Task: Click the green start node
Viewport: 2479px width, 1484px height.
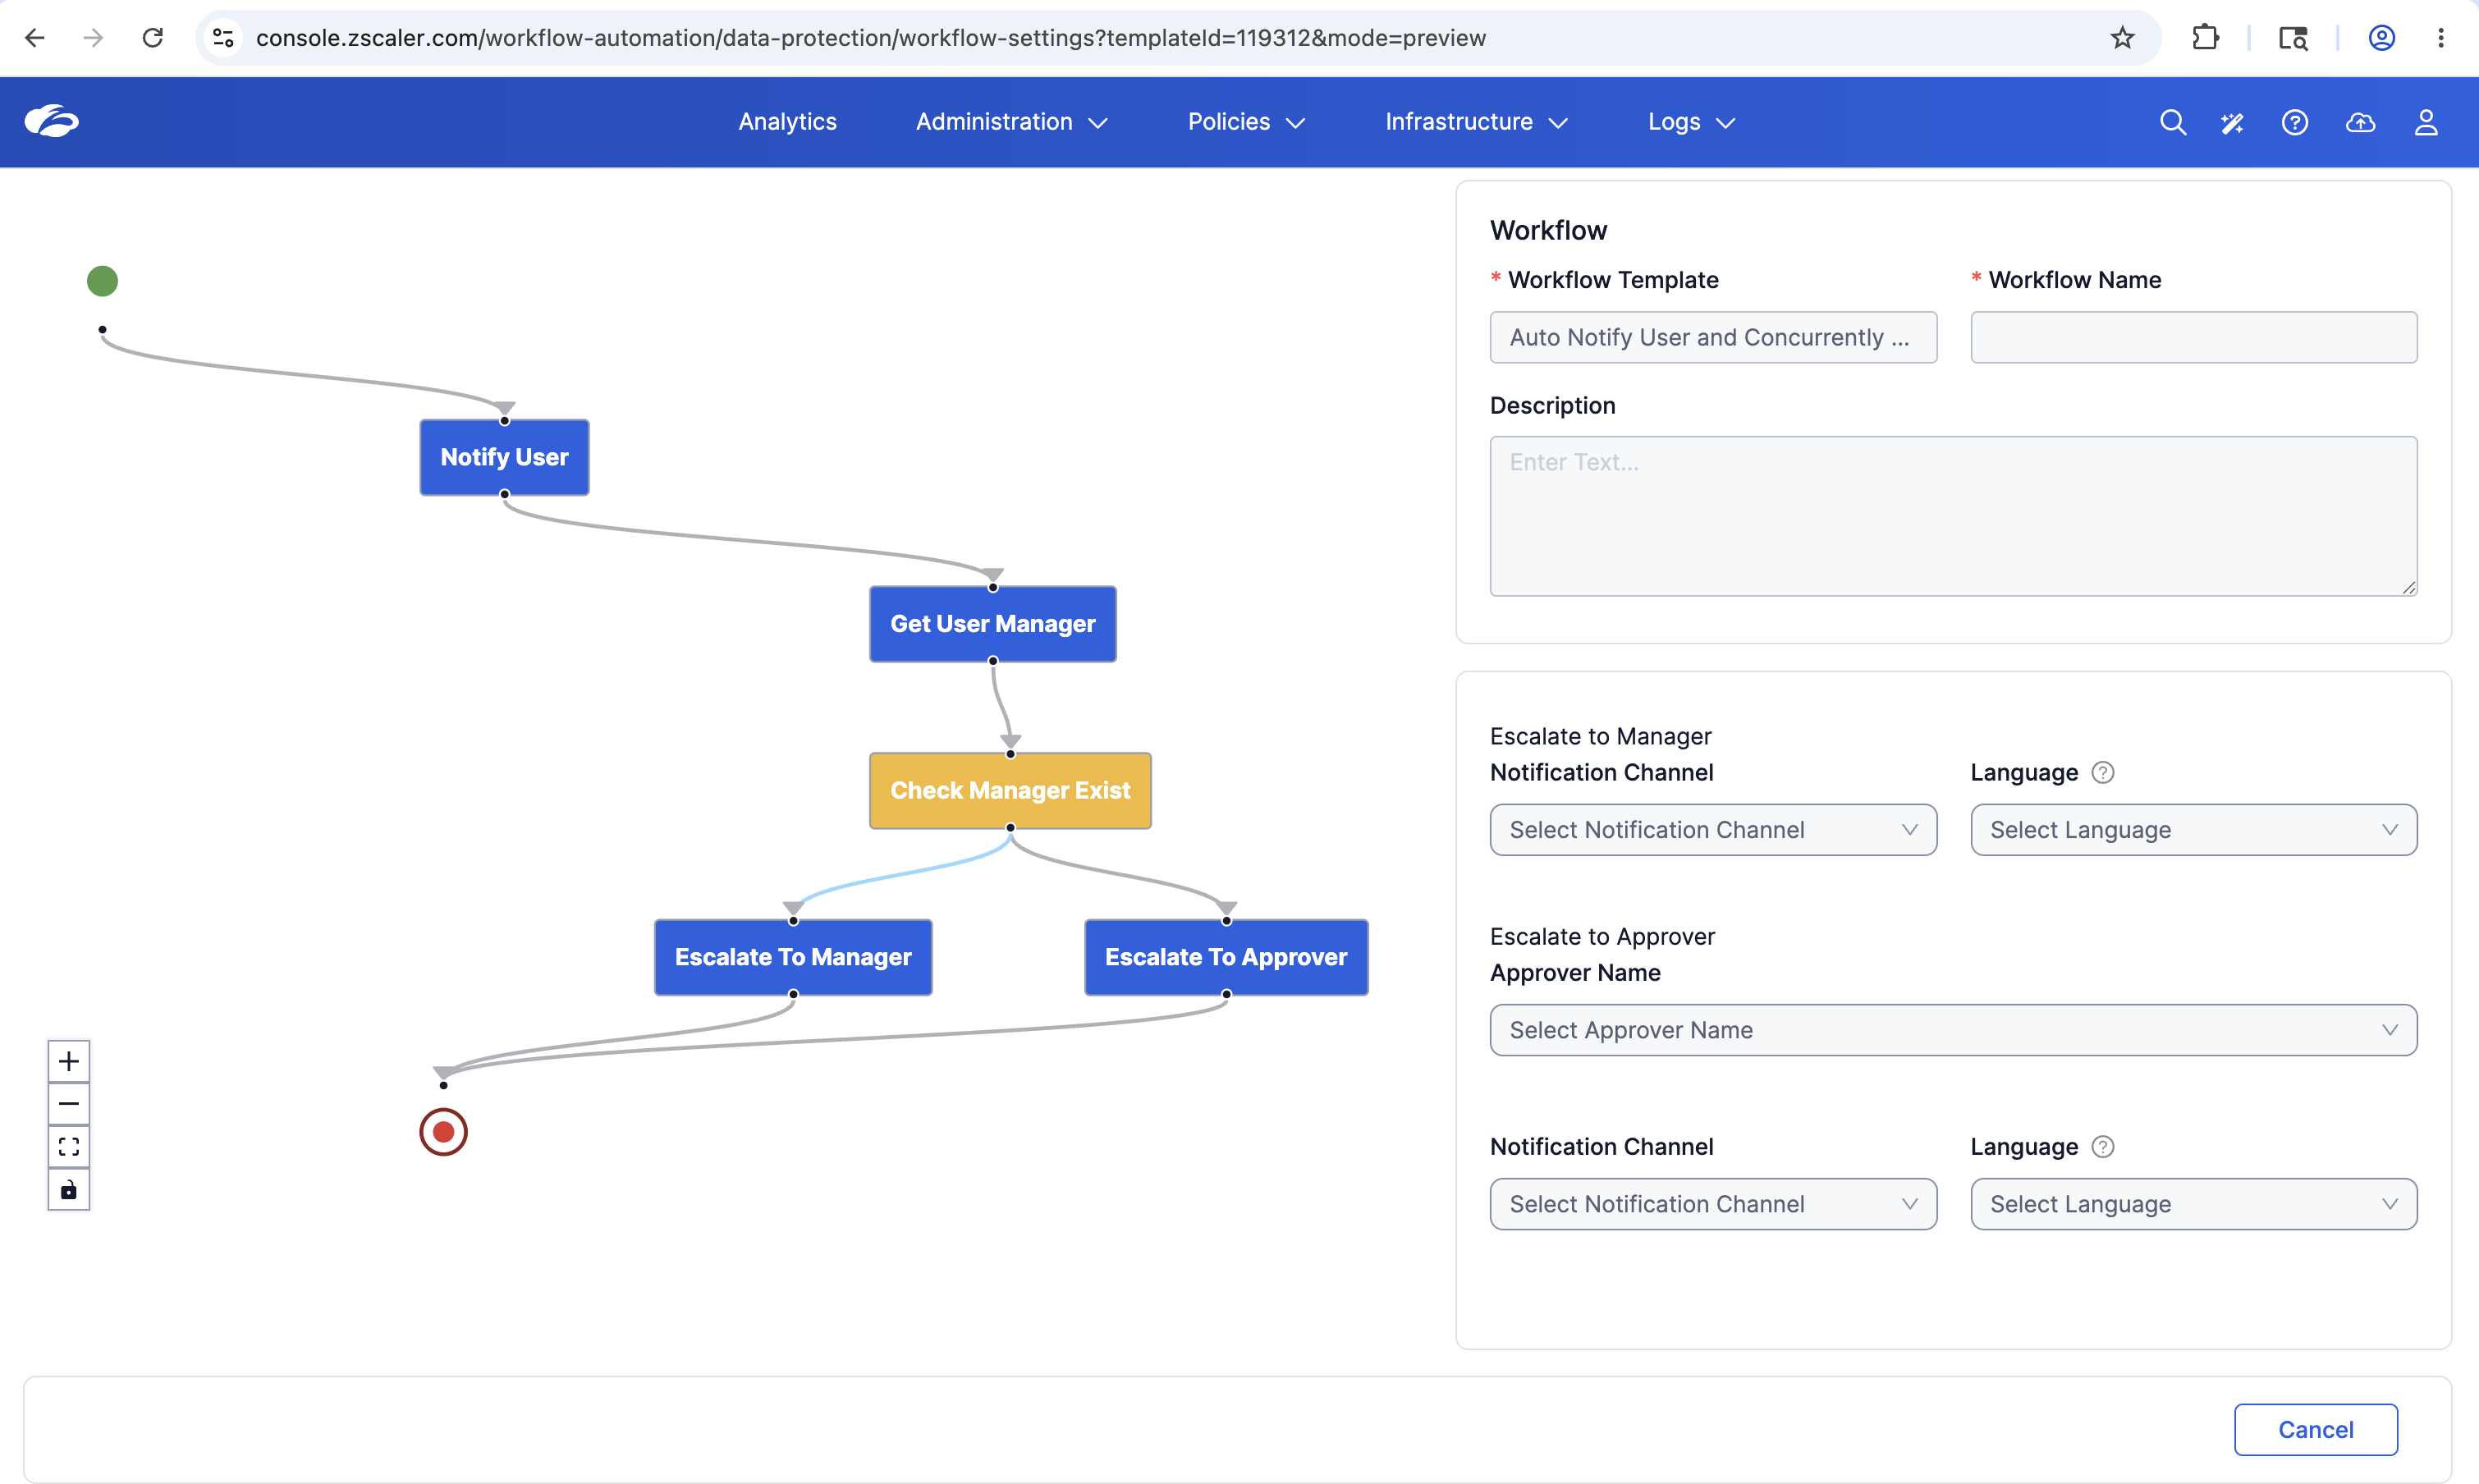Action: click(102, 281)
